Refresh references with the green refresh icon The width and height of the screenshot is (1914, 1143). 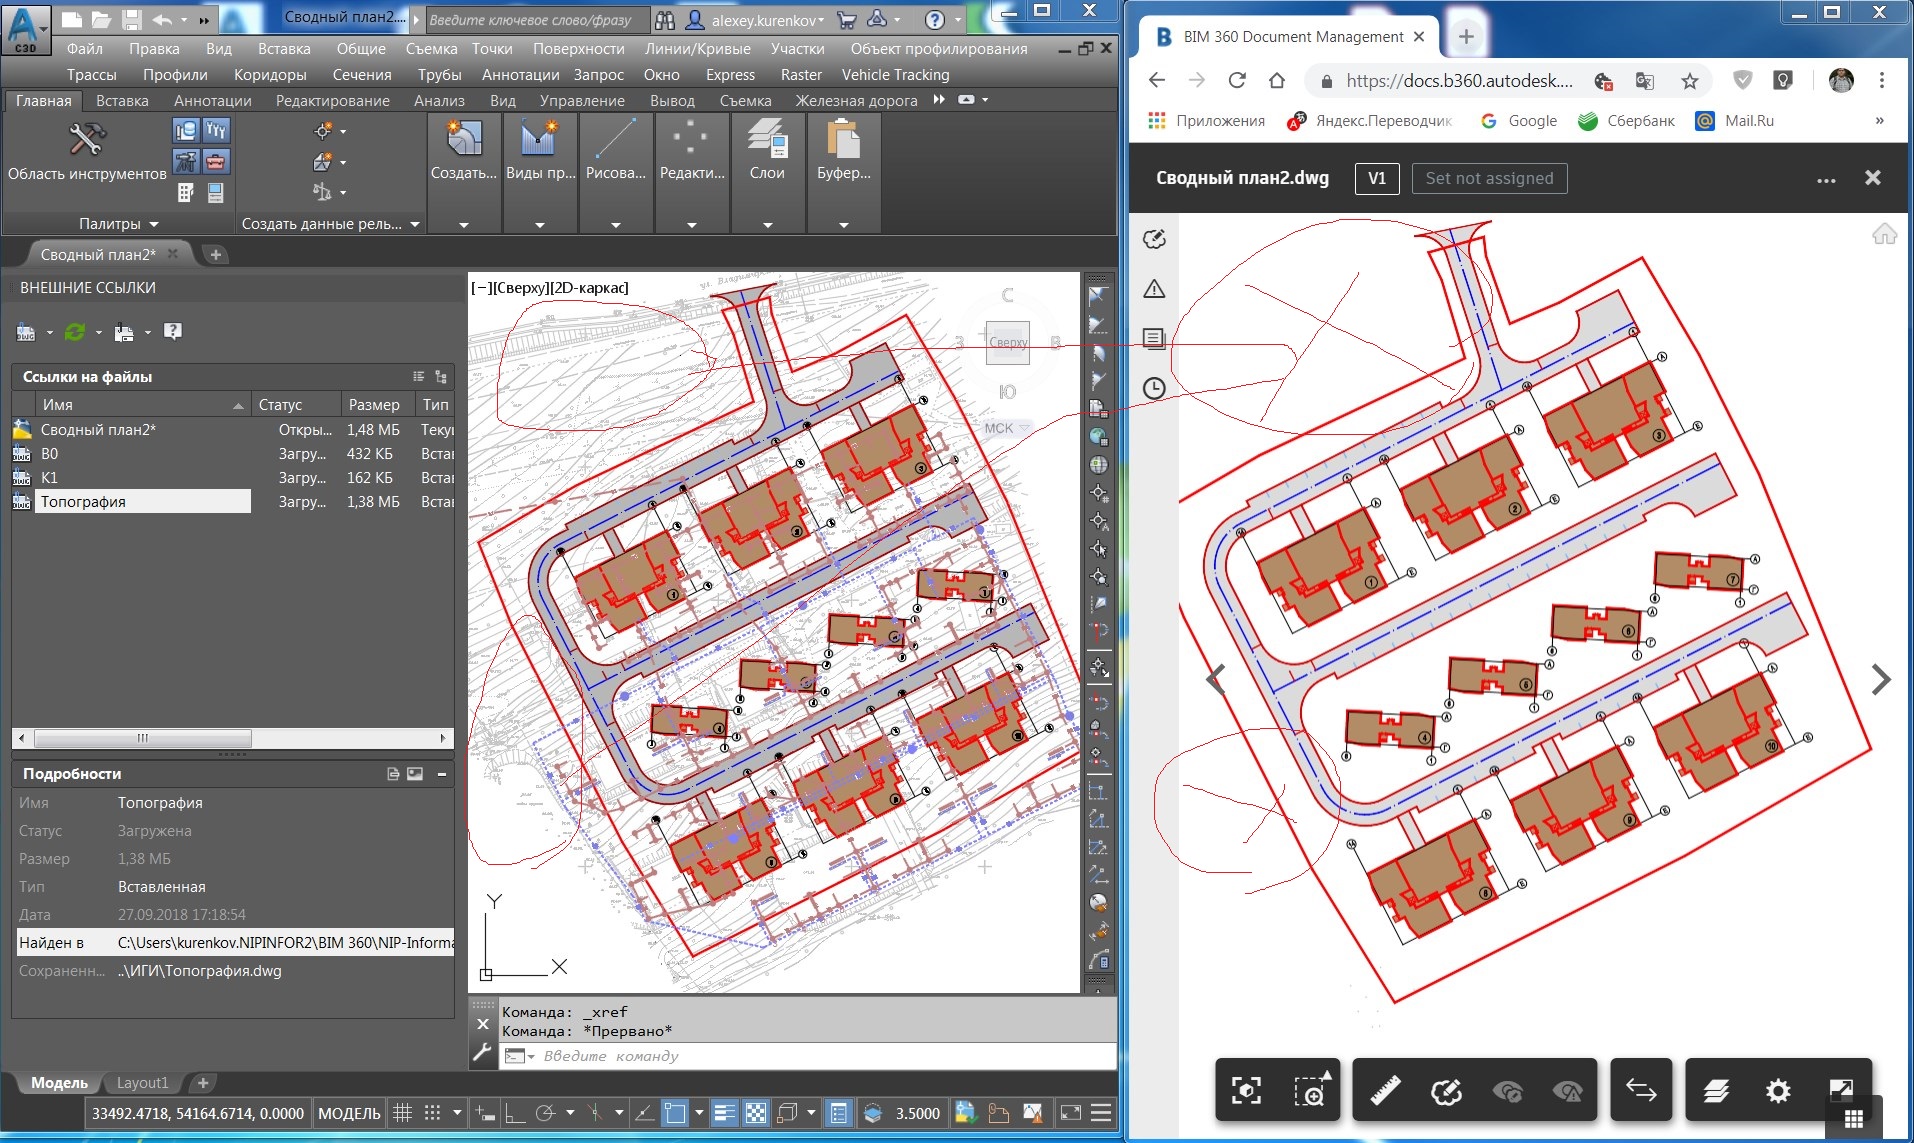(x=75, y=331)
